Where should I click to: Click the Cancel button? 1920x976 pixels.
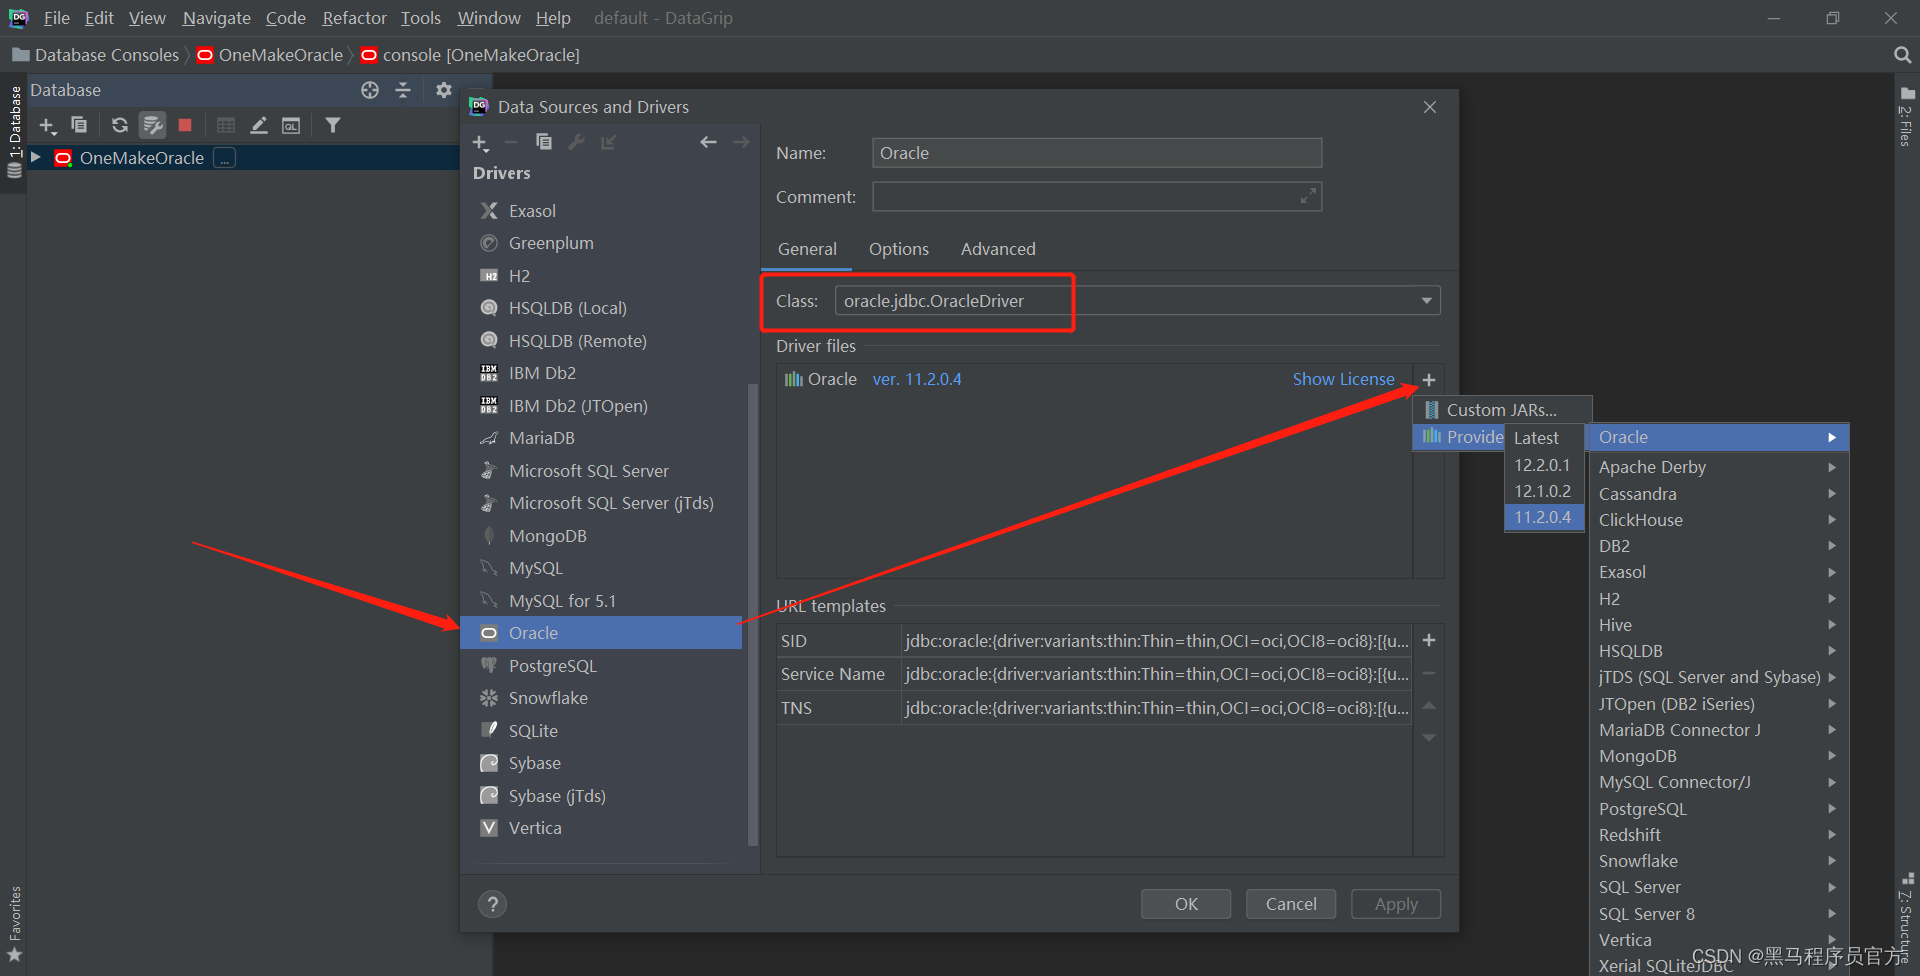click(x=1291, y=904)
